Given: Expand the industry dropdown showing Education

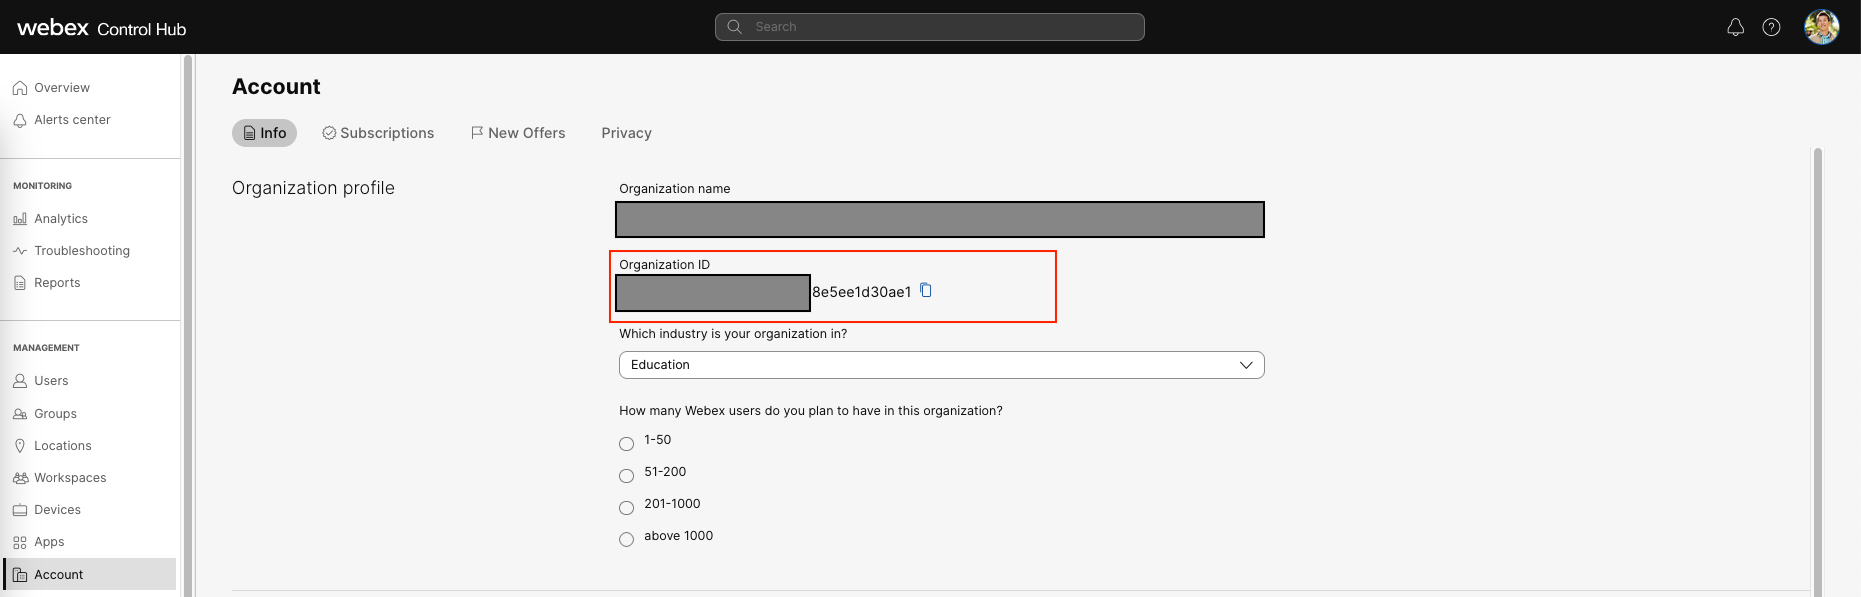Looking at the screenshot, I should click(x=941, y=365).
